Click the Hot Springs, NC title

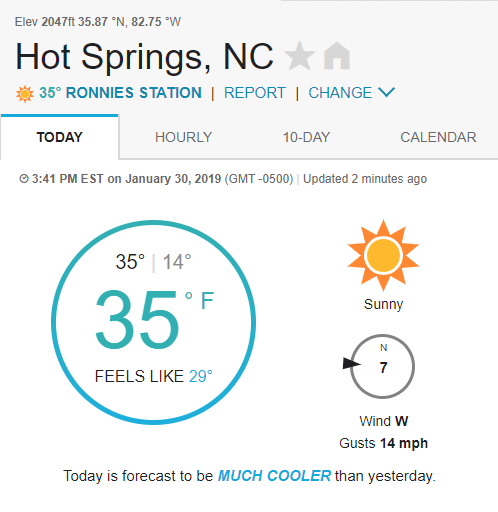pyautogui.click(x=144, y=57)
